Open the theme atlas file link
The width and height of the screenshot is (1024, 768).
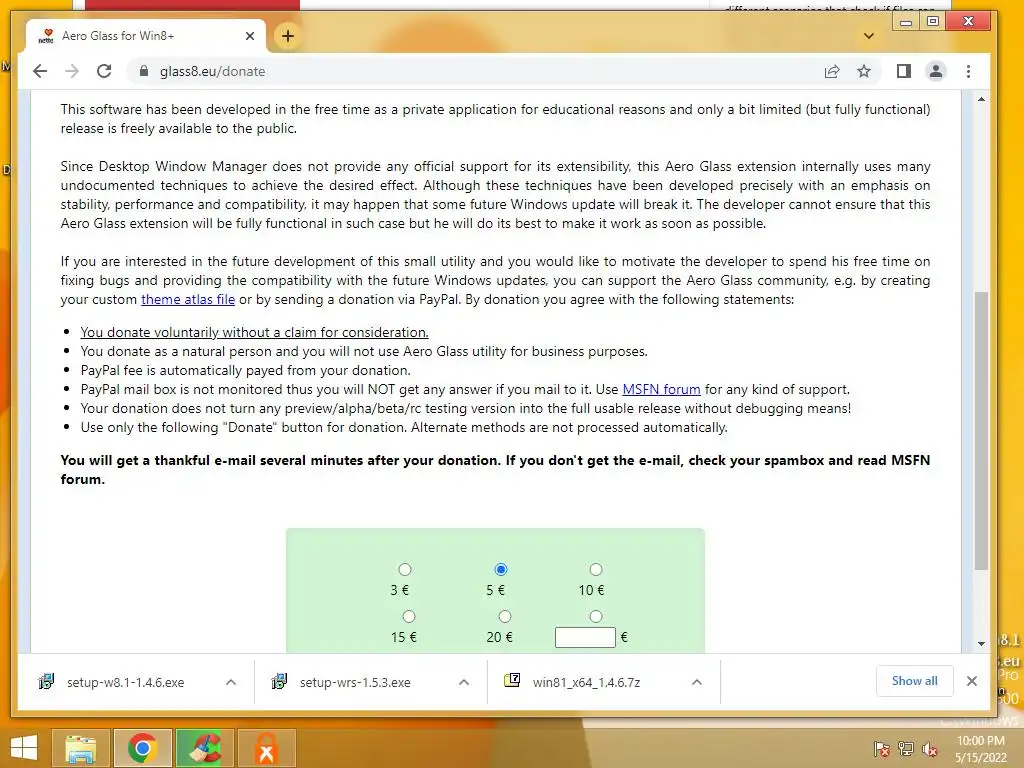pos(188,300)
